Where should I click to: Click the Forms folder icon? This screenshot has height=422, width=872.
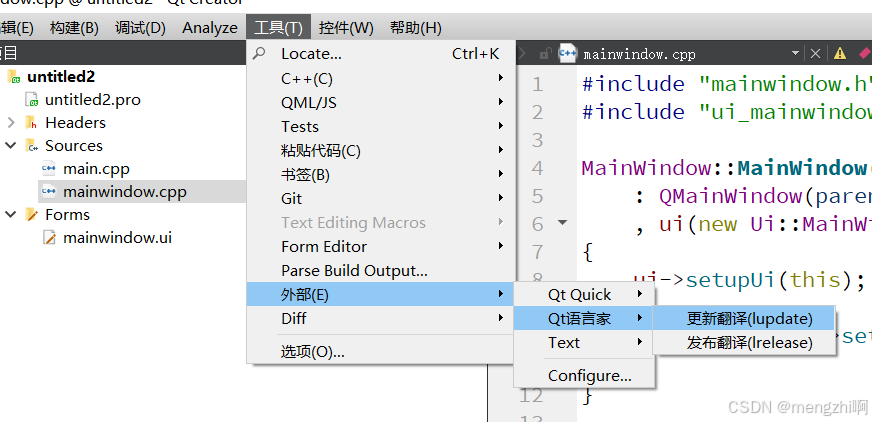coord(32,215)
